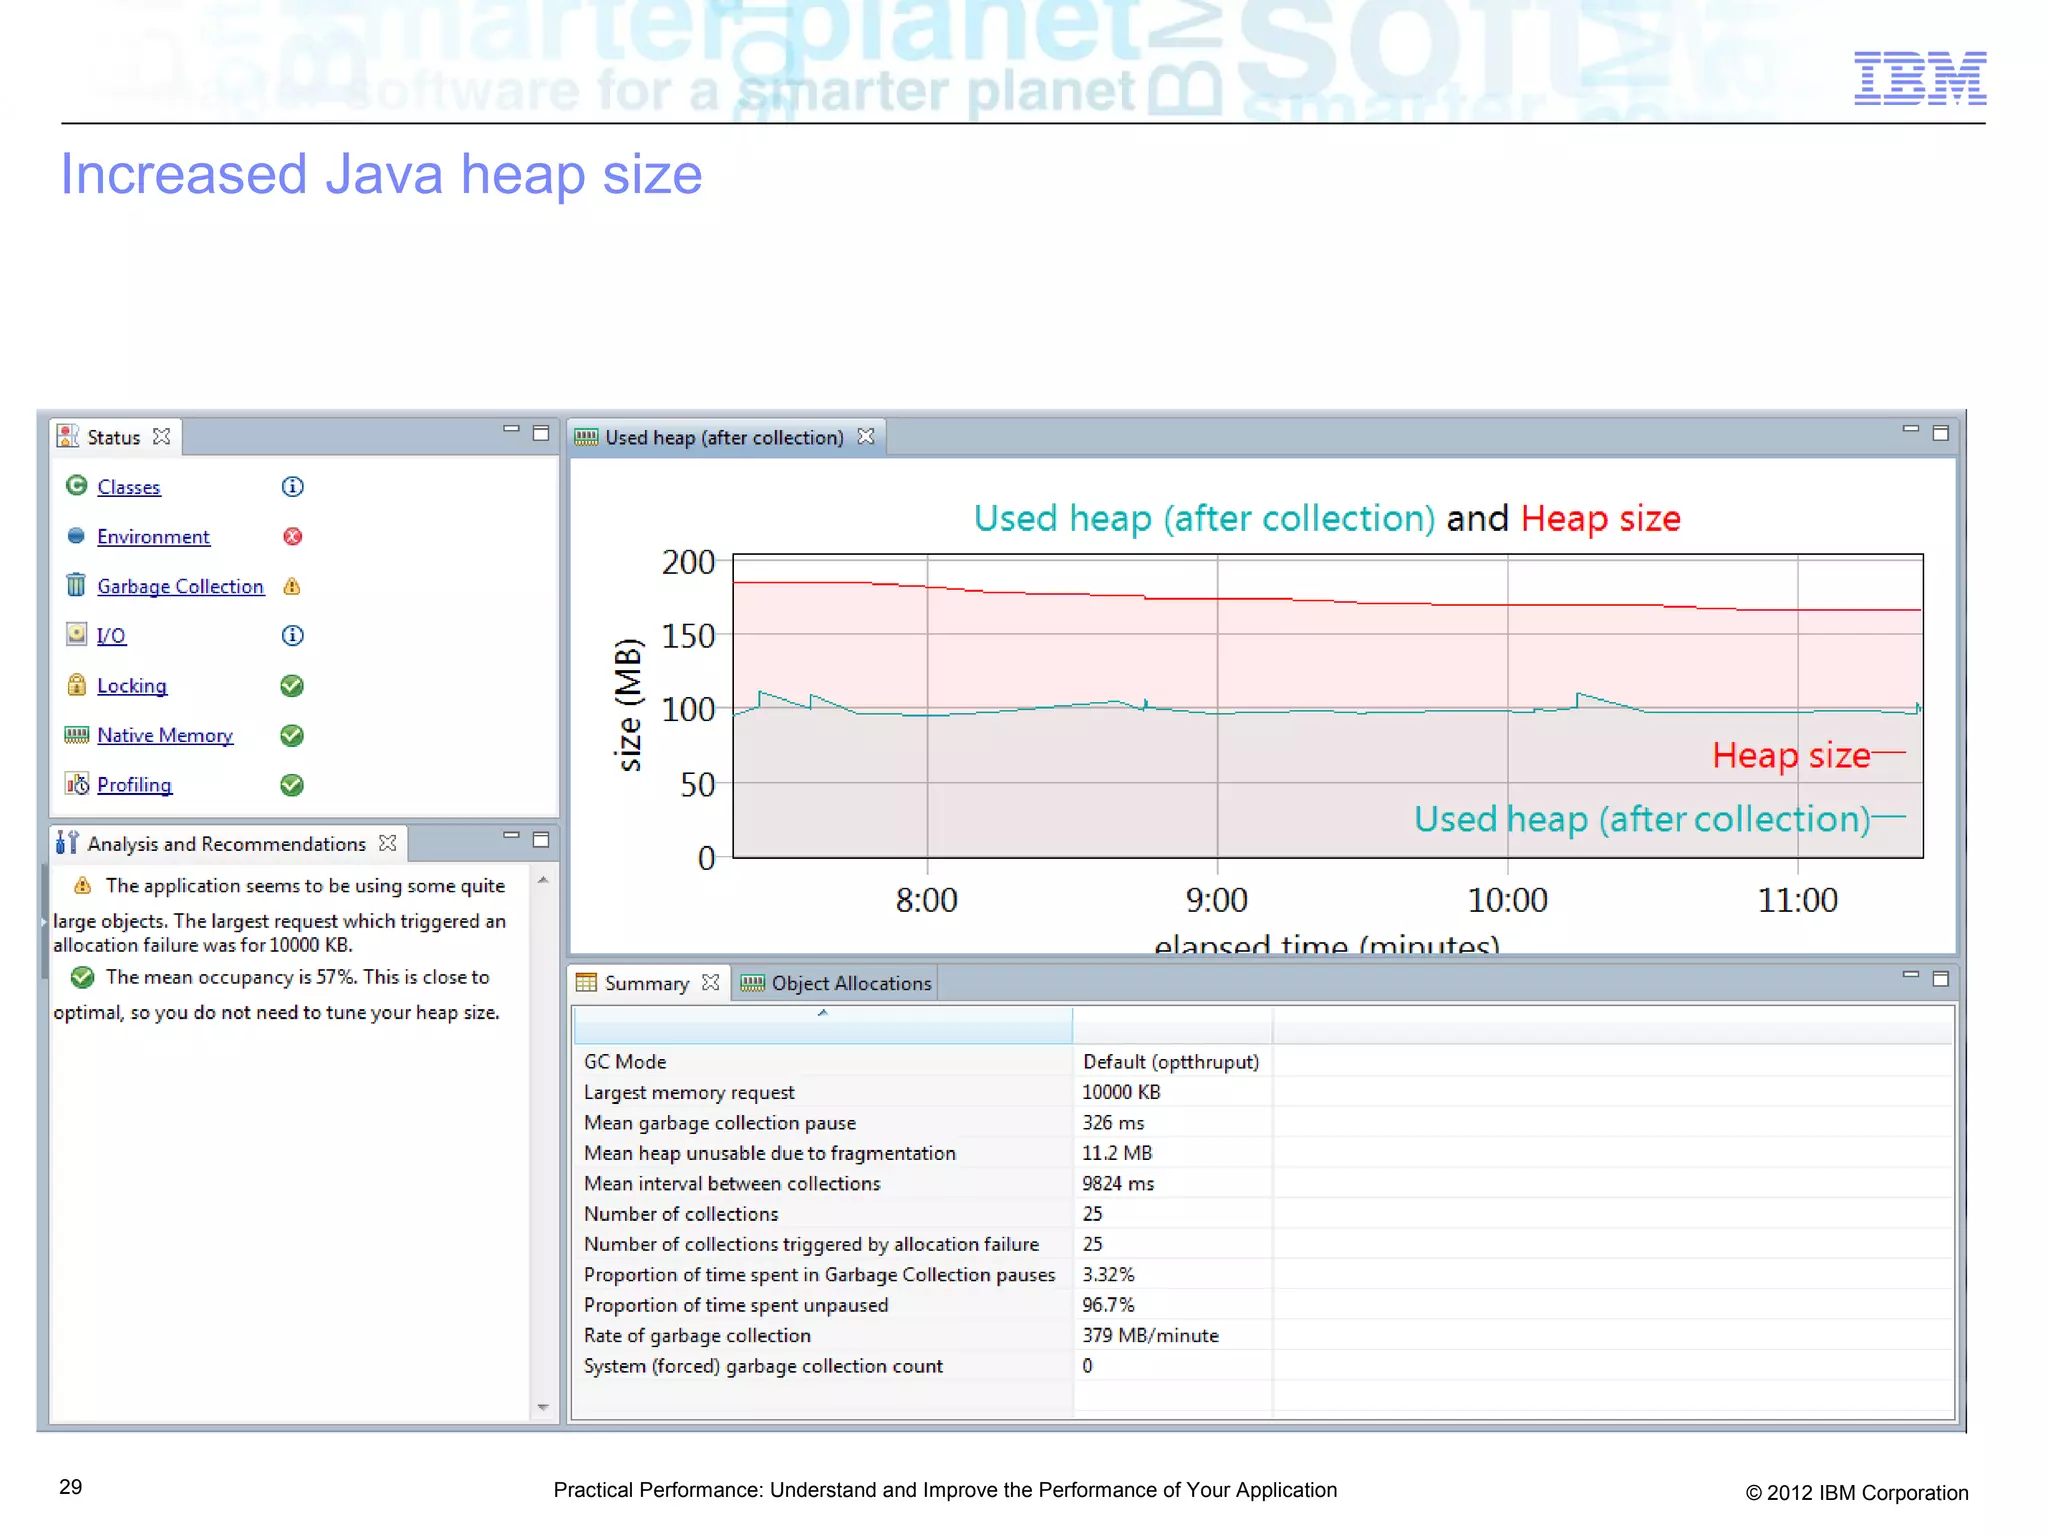Open the Environment status link
The image size is (2048, 1535).
[153, 537]
